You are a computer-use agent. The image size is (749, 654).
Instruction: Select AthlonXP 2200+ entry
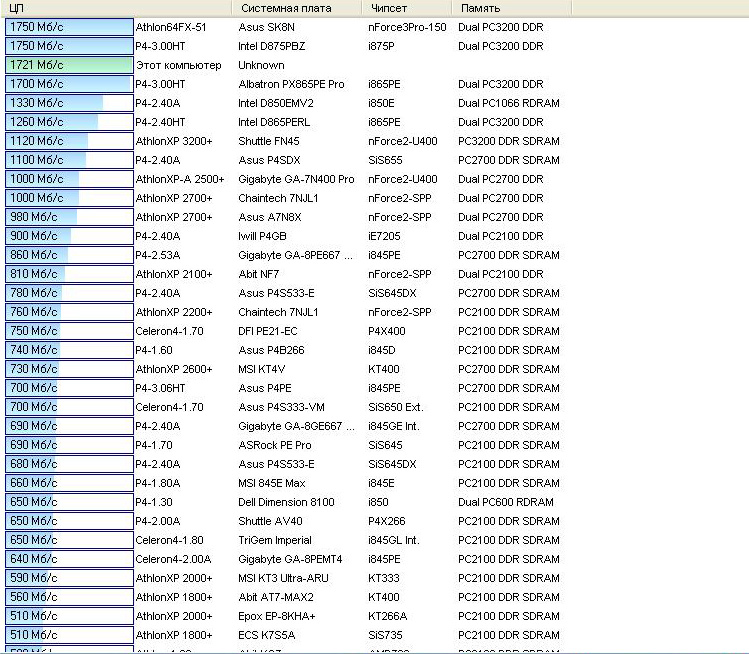[x=174, y=312]
